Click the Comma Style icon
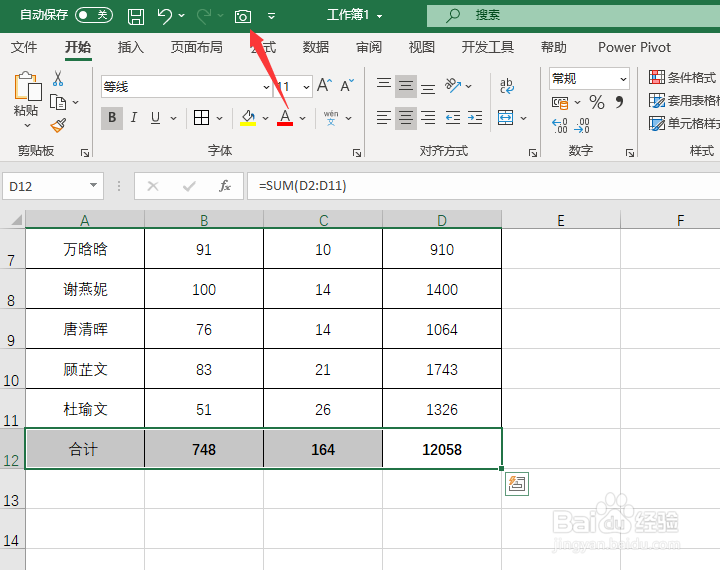 click(619, 102)
